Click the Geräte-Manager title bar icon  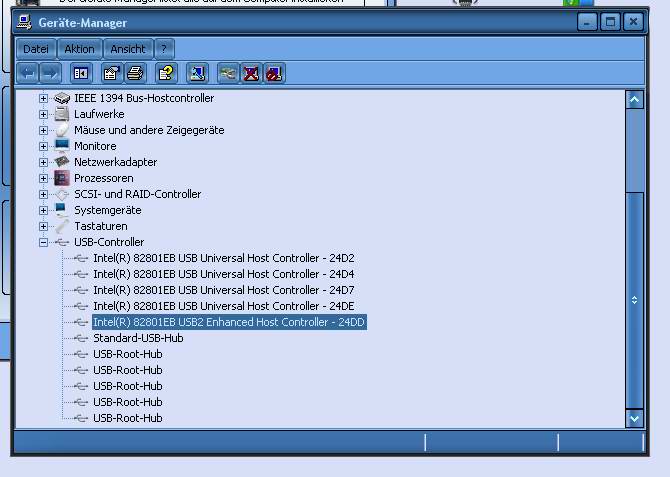coord(24,22)
